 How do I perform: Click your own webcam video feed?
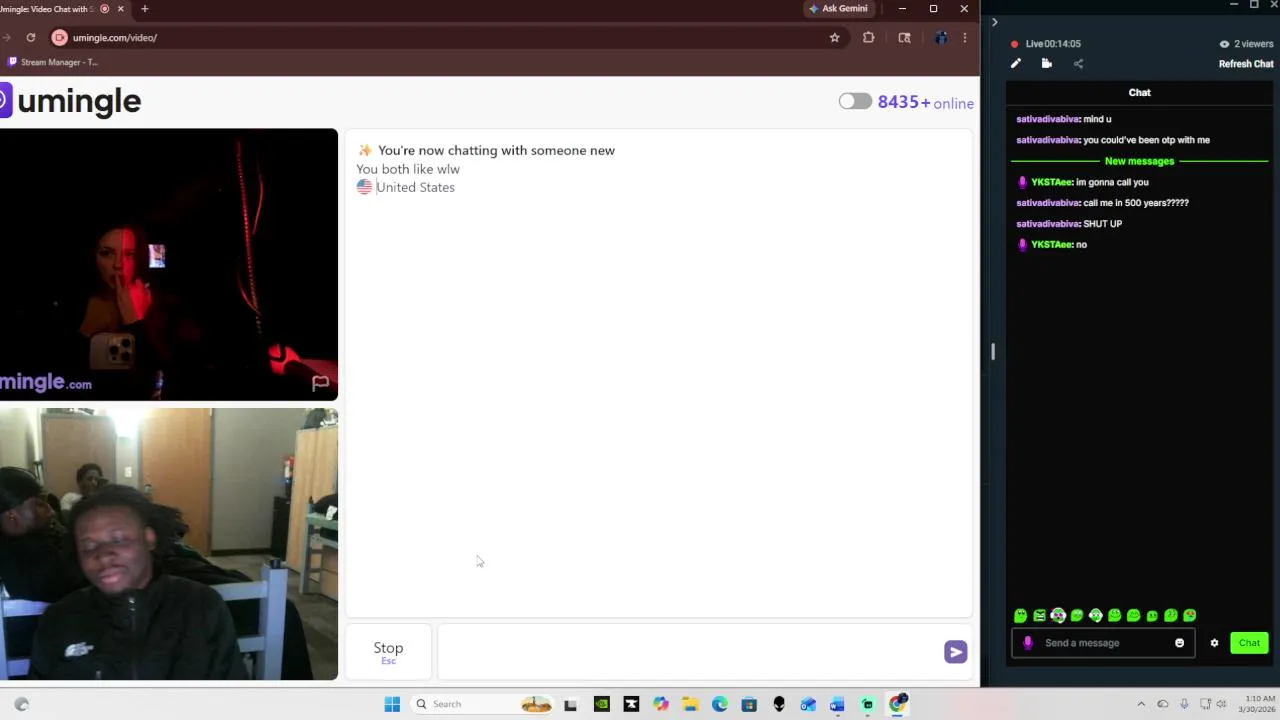tap(168, 544)
